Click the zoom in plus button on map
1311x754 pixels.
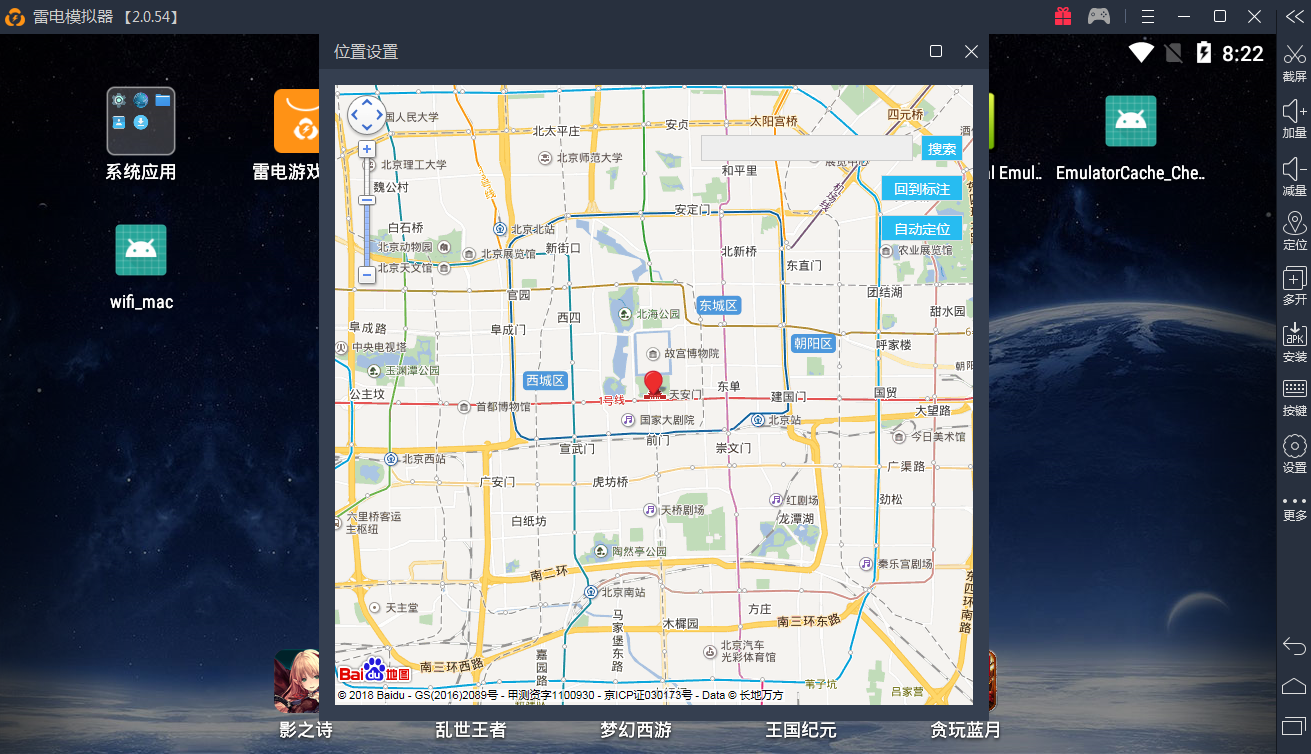367,149
